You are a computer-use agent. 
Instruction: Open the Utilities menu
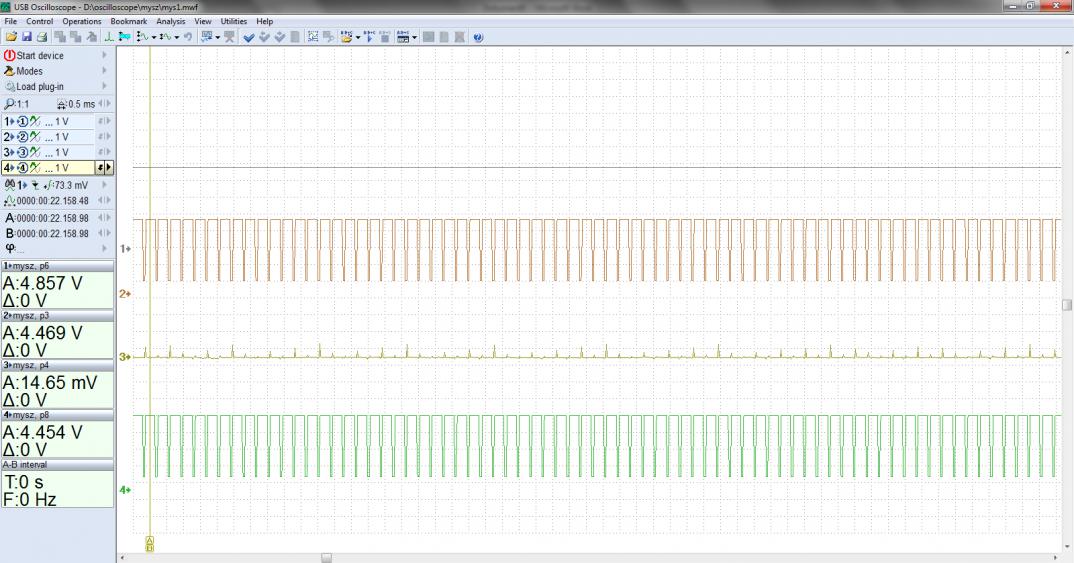tap(233, 21)
